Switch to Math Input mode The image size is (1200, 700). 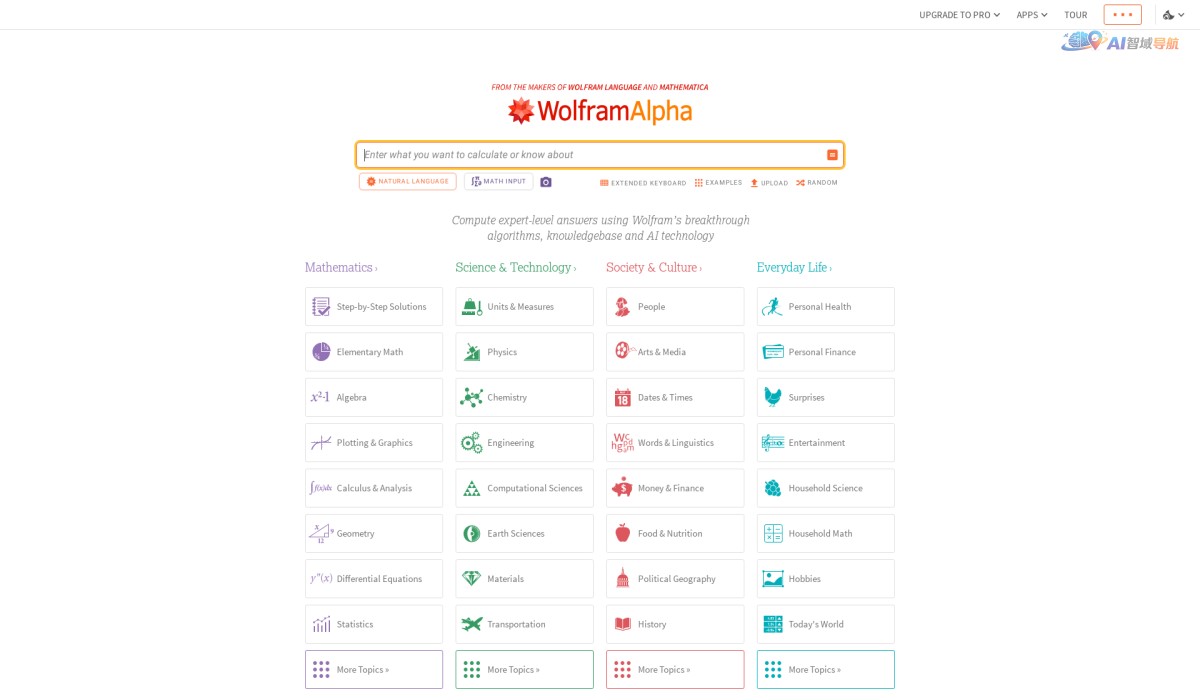[497, 181]
